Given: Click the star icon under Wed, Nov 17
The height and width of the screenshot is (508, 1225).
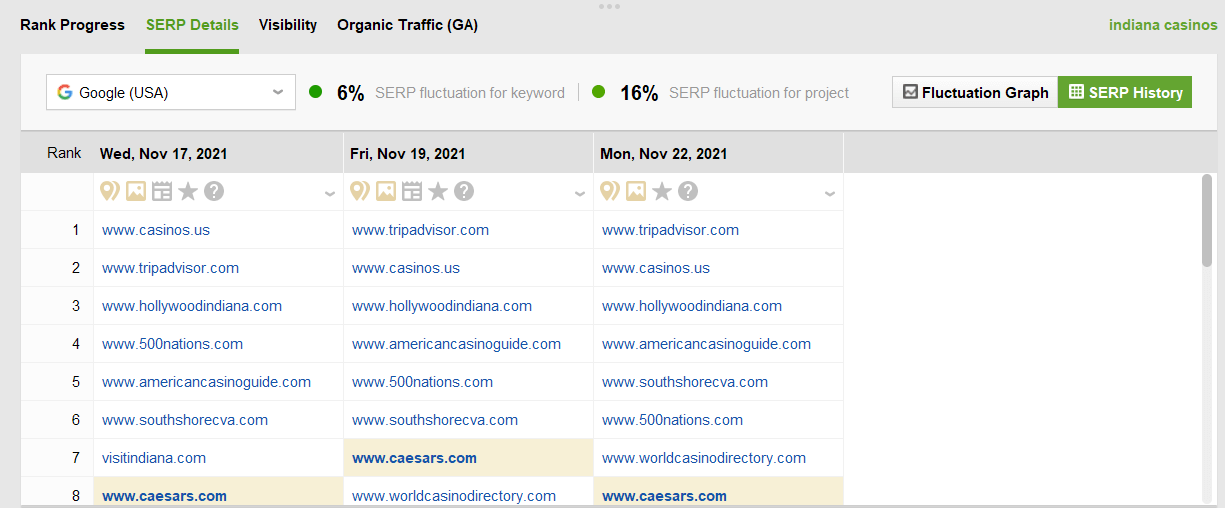Looking at the screenshot, I should tap(188, 191).
